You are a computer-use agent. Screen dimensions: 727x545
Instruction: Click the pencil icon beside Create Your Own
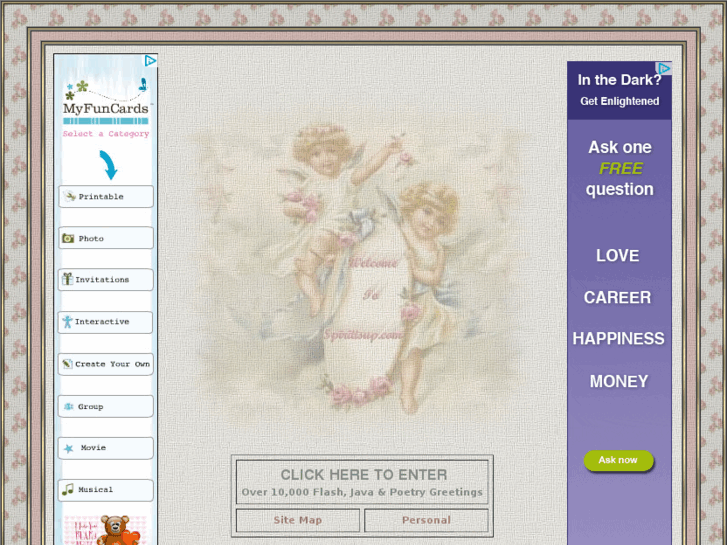click(x=68, y=364)
